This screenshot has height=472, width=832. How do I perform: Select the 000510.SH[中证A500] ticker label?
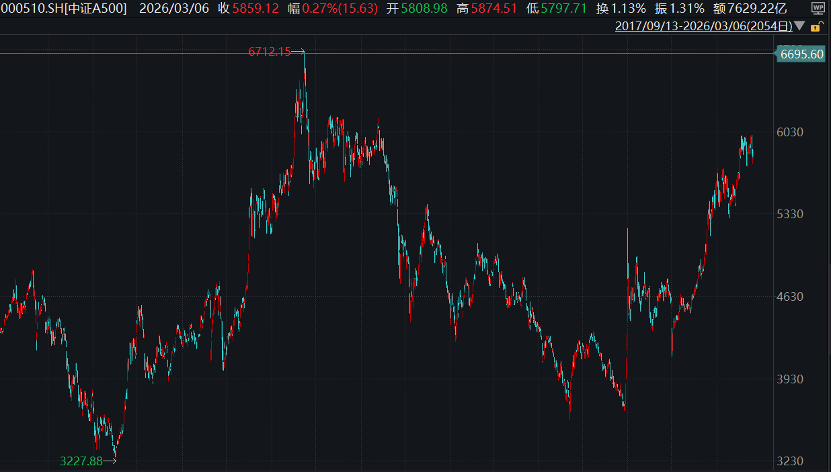pyautogui.click(x=64, y=8)
